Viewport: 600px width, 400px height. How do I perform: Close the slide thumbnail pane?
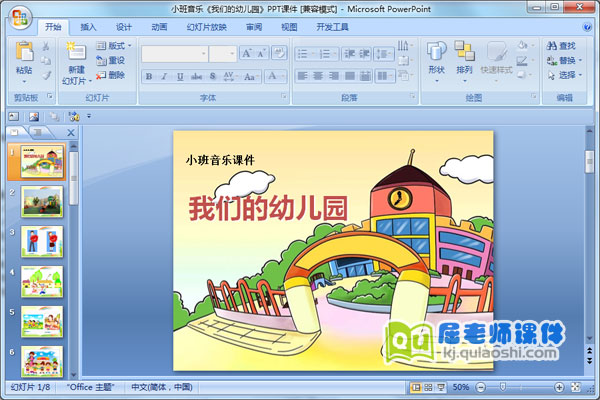click(x=71, y=133)
